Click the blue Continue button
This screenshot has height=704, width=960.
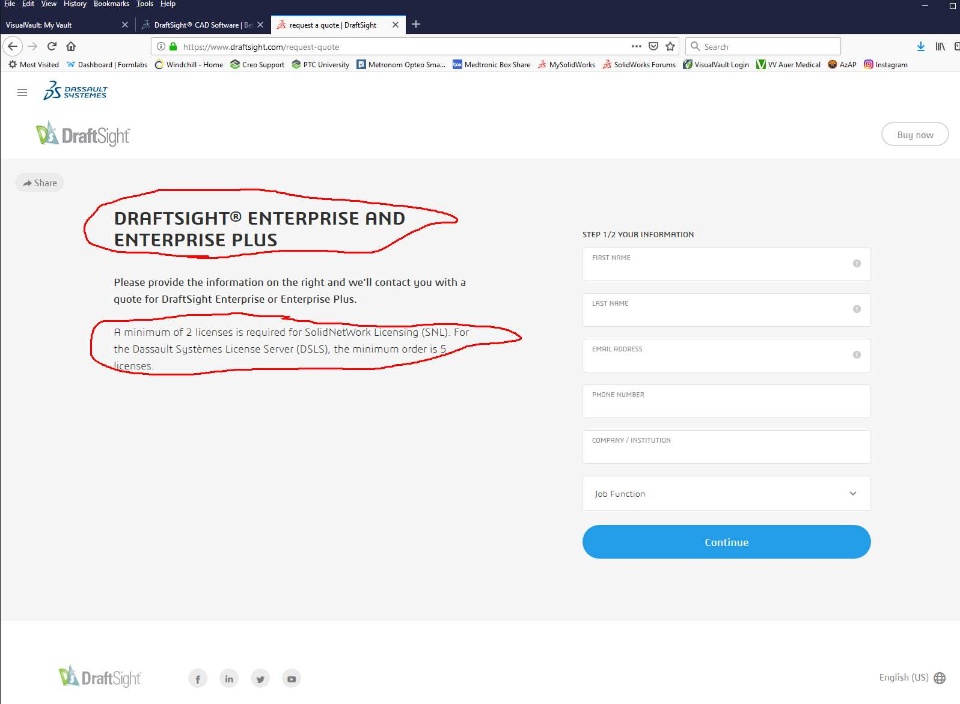(726, 542)
